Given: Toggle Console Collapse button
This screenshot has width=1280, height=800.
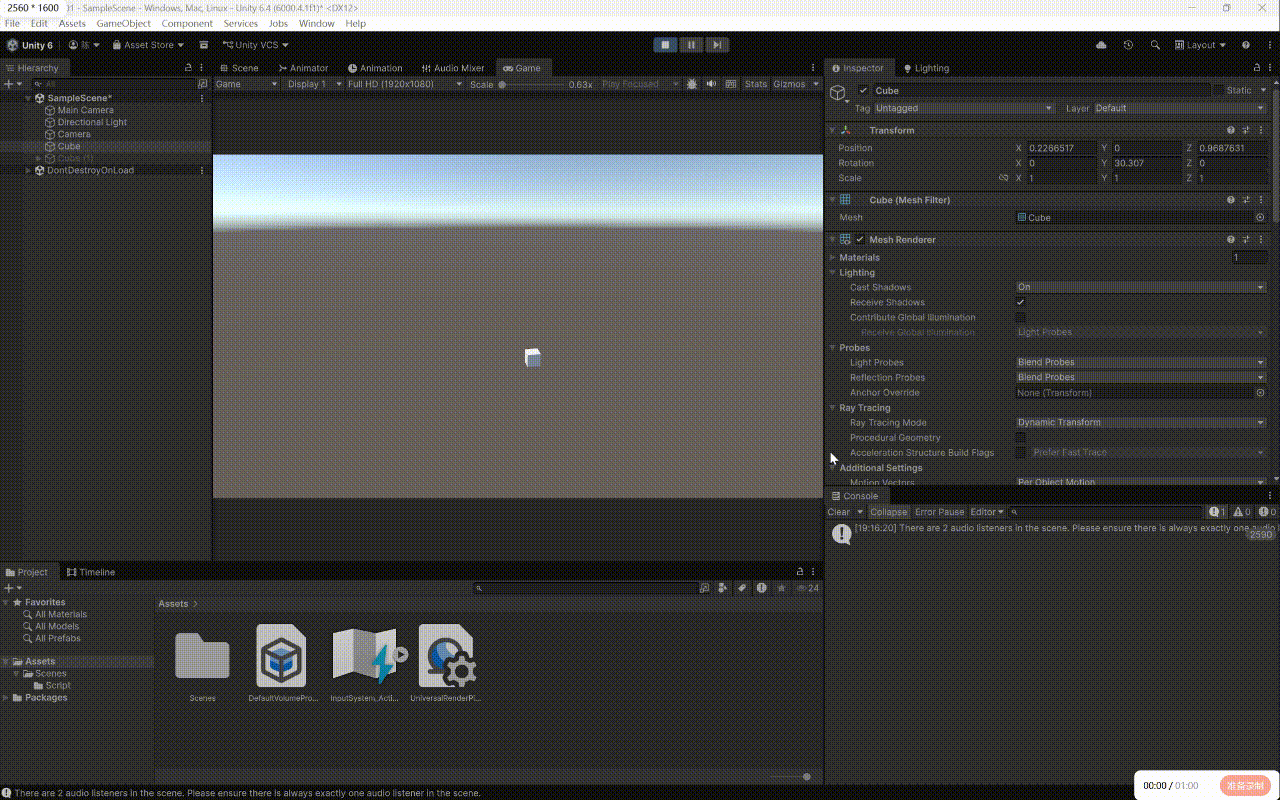Looking at the screenshot, I should (888, 512).
